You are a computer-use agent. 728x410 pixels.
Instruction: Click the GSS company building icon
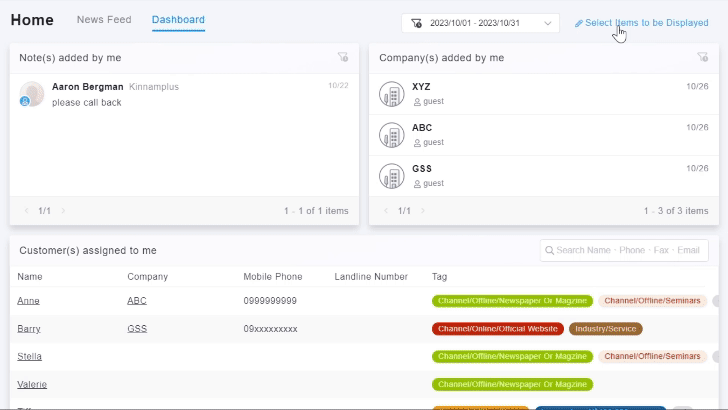point(392,176)
